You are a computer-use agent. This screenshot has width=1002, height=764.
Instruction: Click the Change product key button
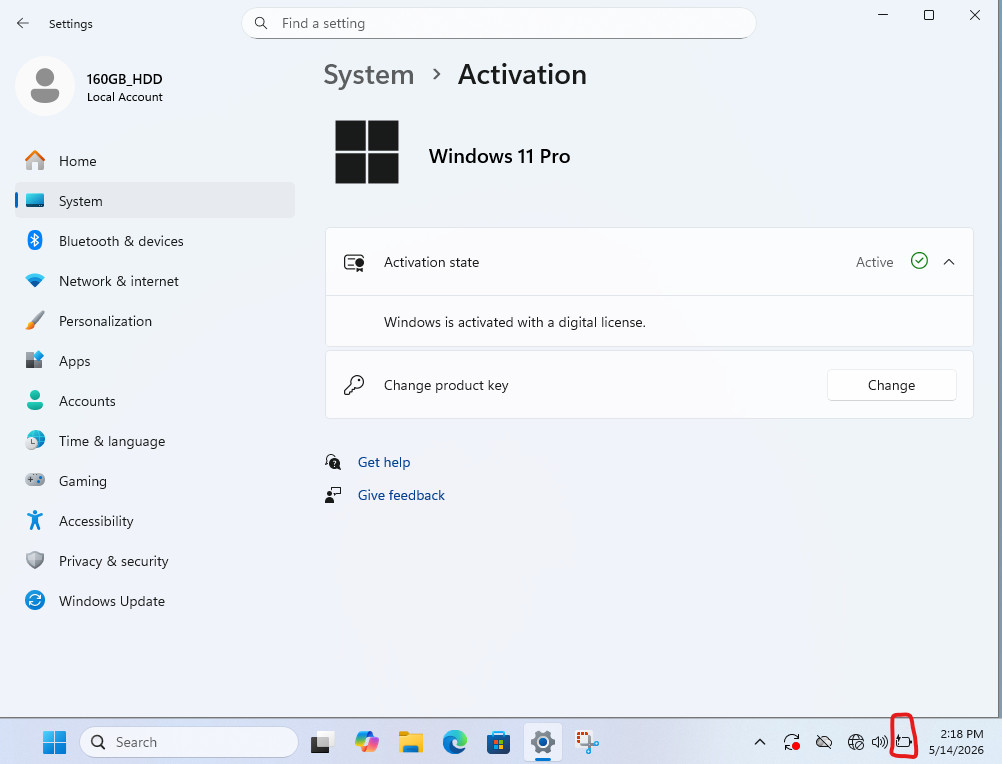[891, 385]
